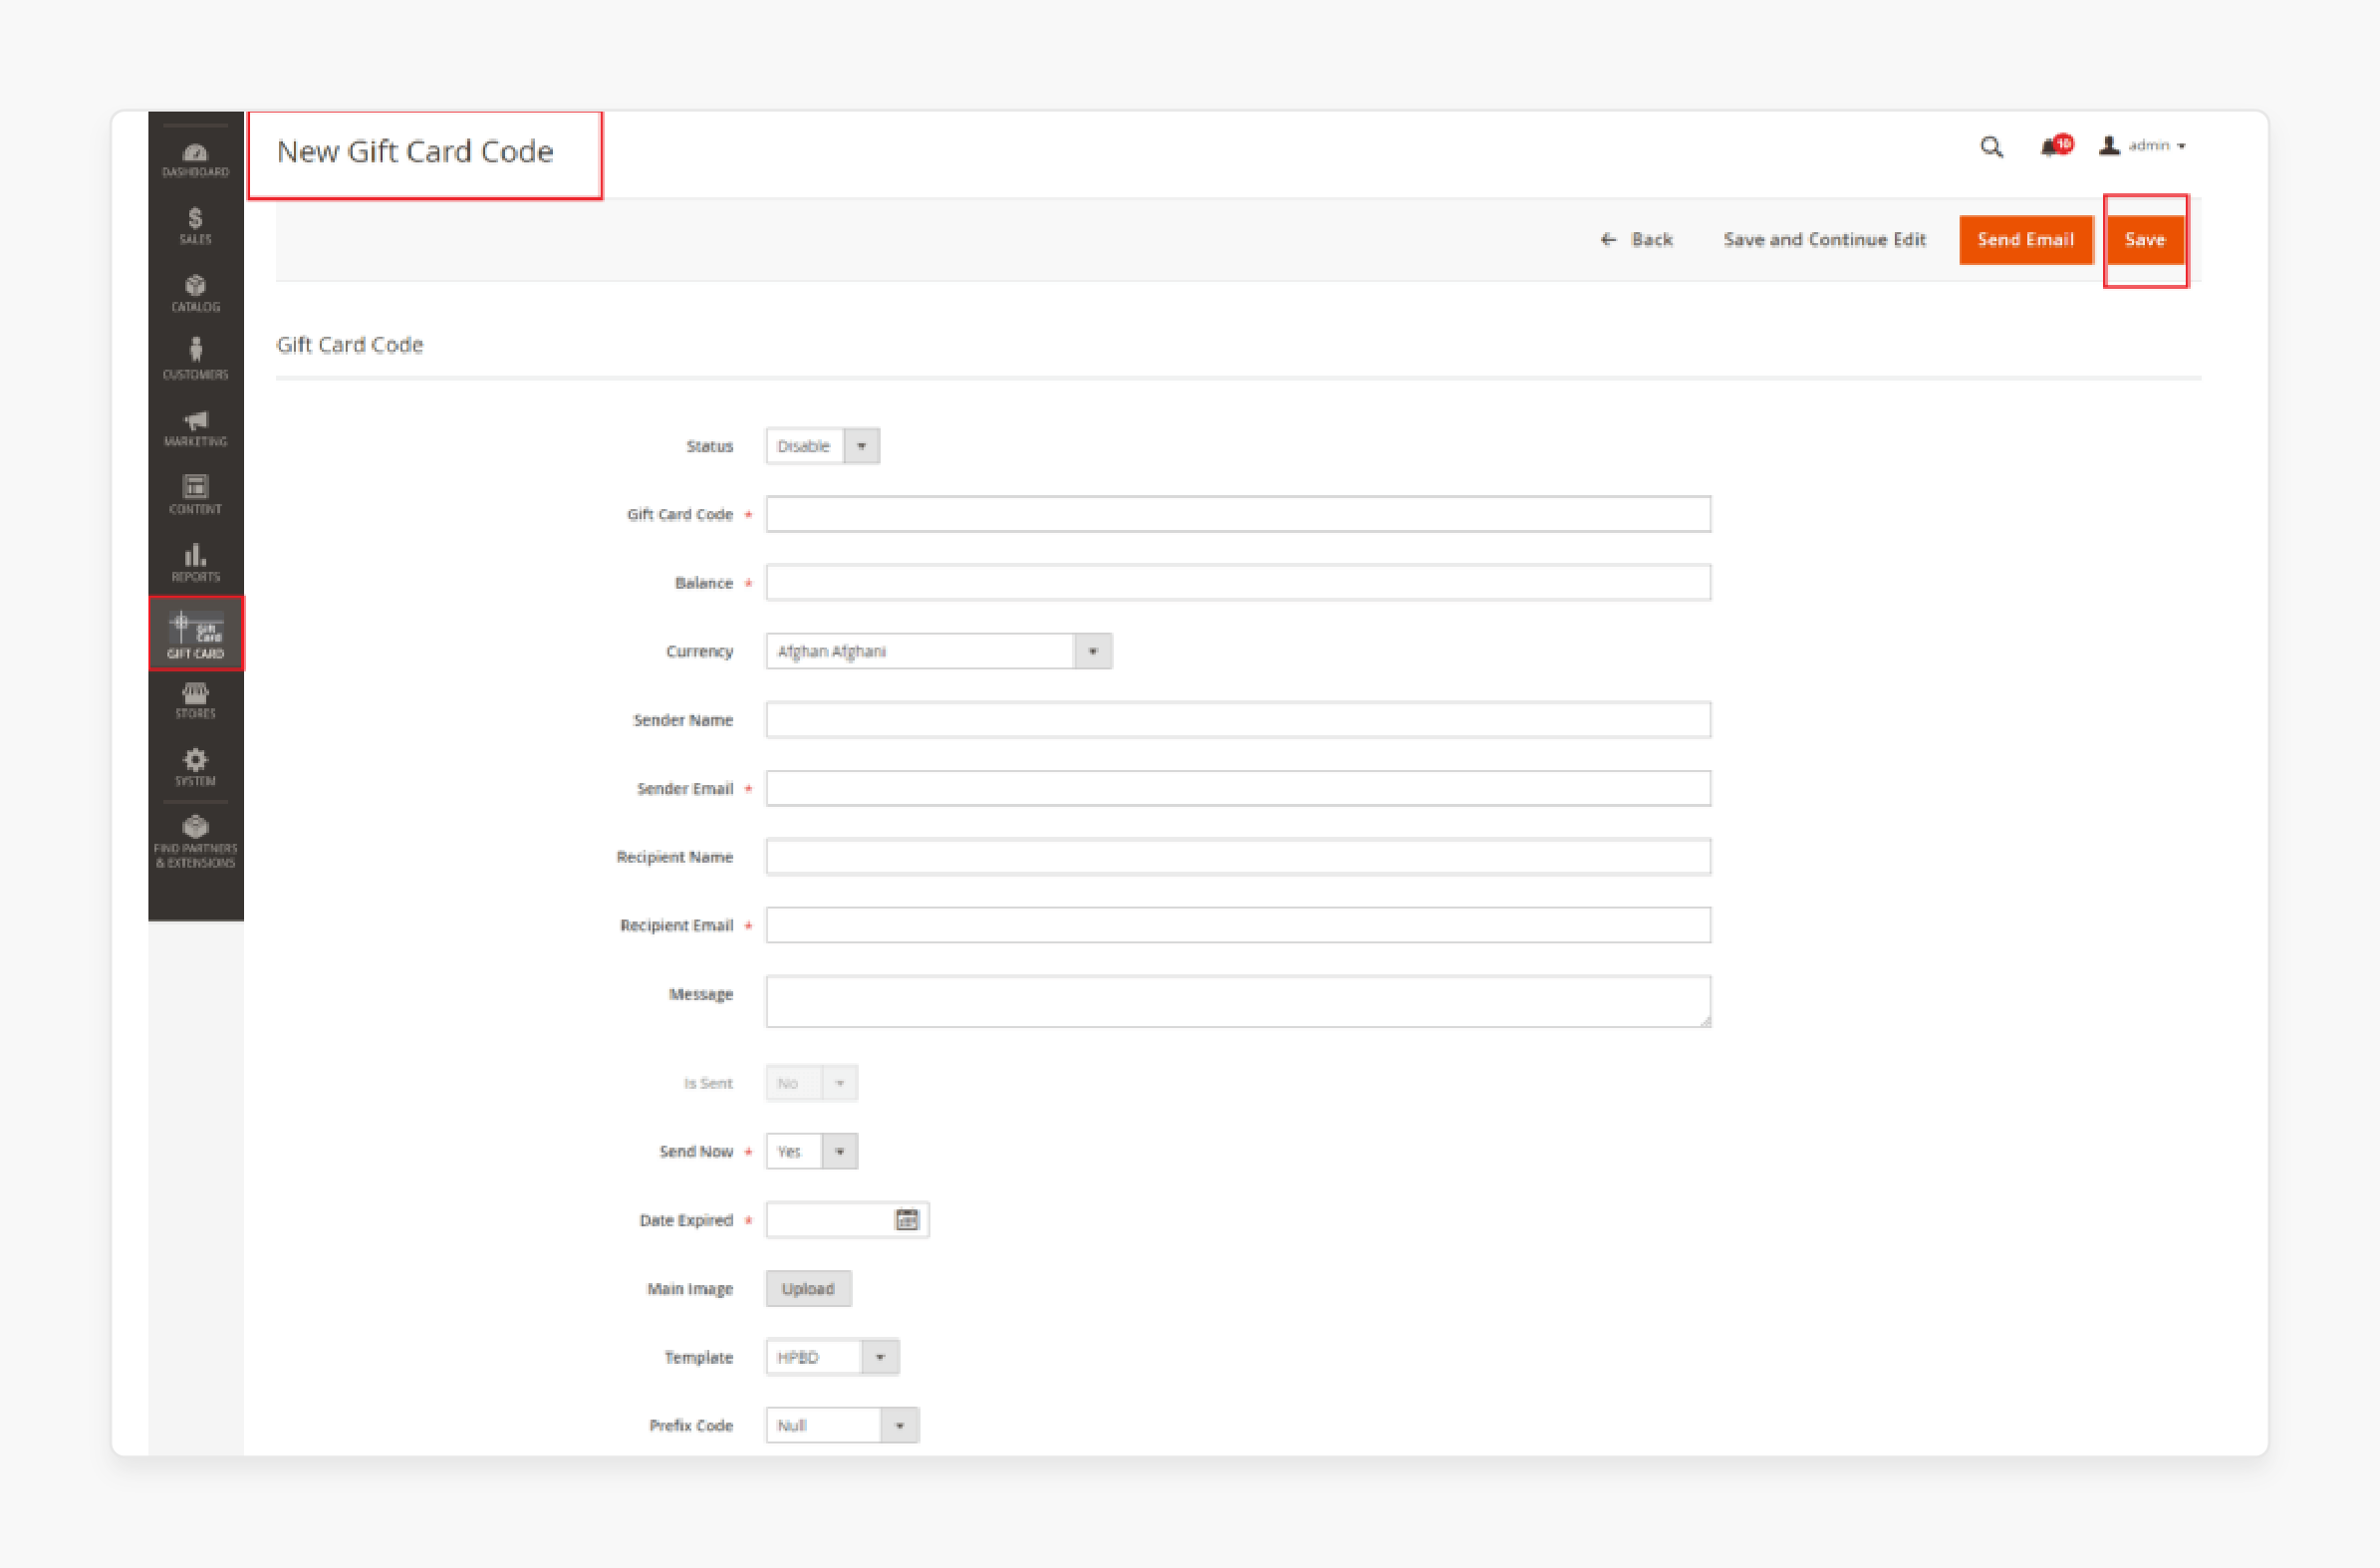Focus the Gift Card Code field
This screenshot has height=1568, width=2380.
(1238, 514)
